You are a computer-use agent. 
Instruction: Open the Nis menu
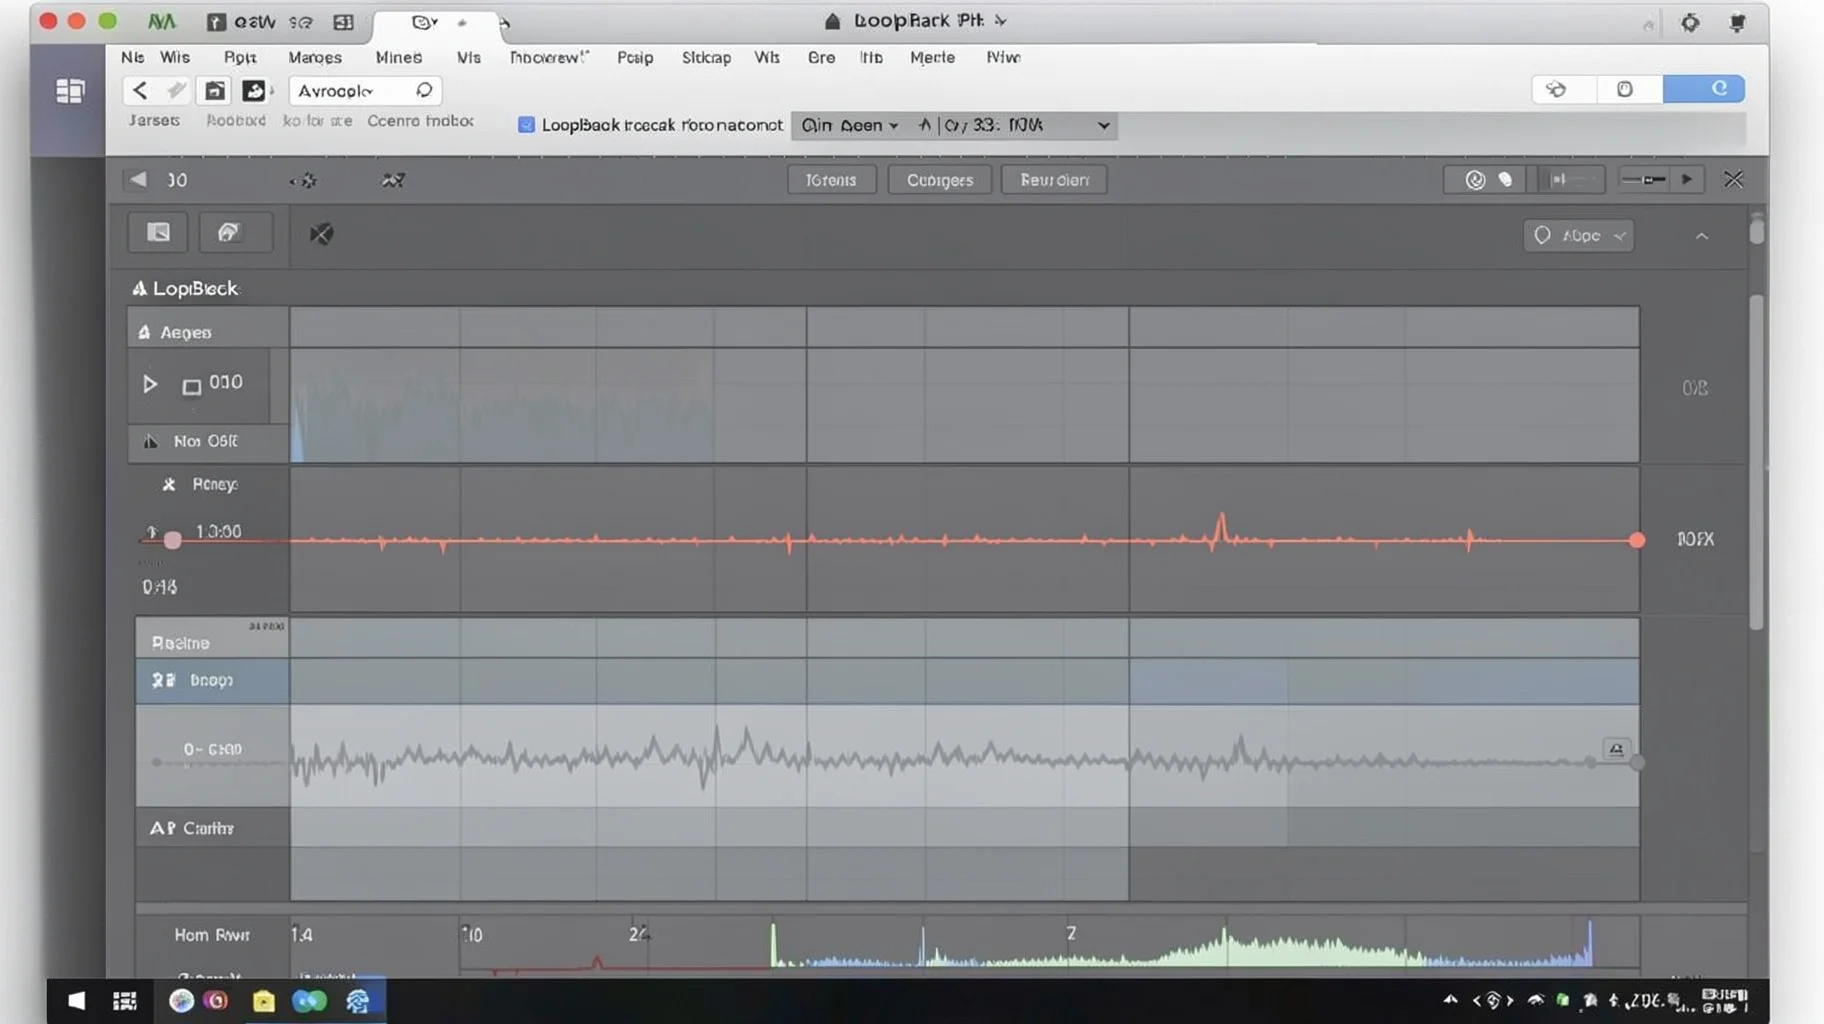132,57
